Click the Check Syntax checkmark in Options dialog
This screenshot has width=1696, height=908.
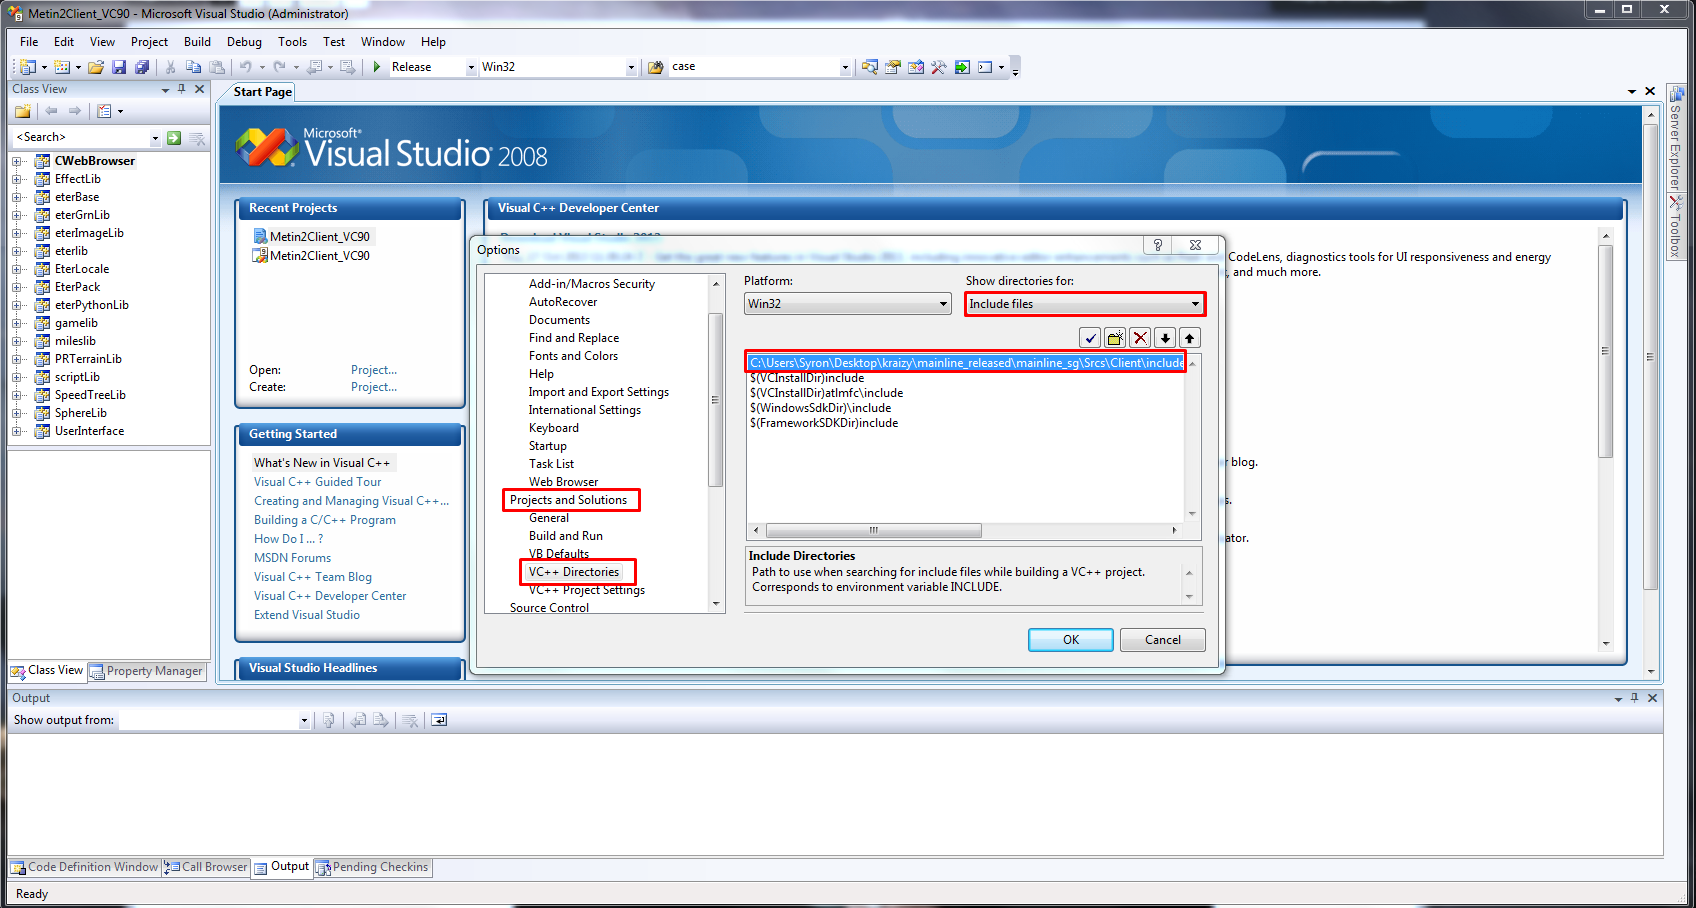pos(1090,338)
